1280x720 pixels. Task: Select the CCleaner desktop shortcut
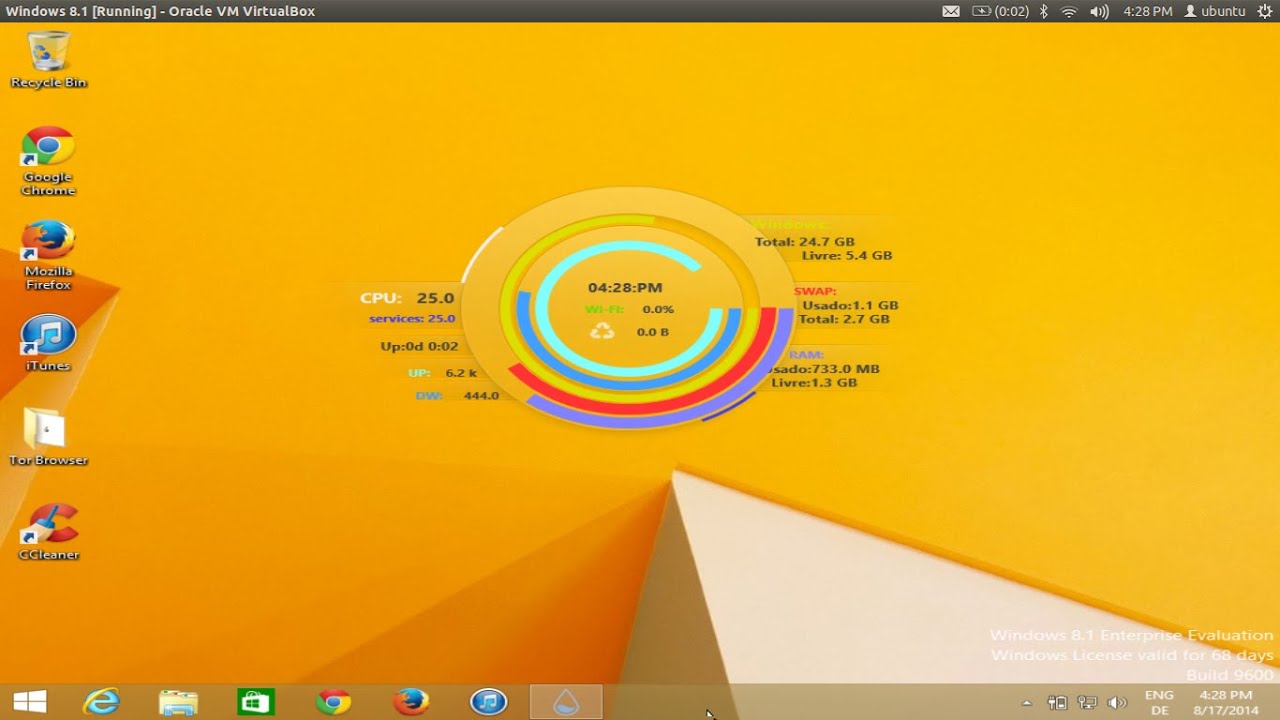tap(48, 531)
